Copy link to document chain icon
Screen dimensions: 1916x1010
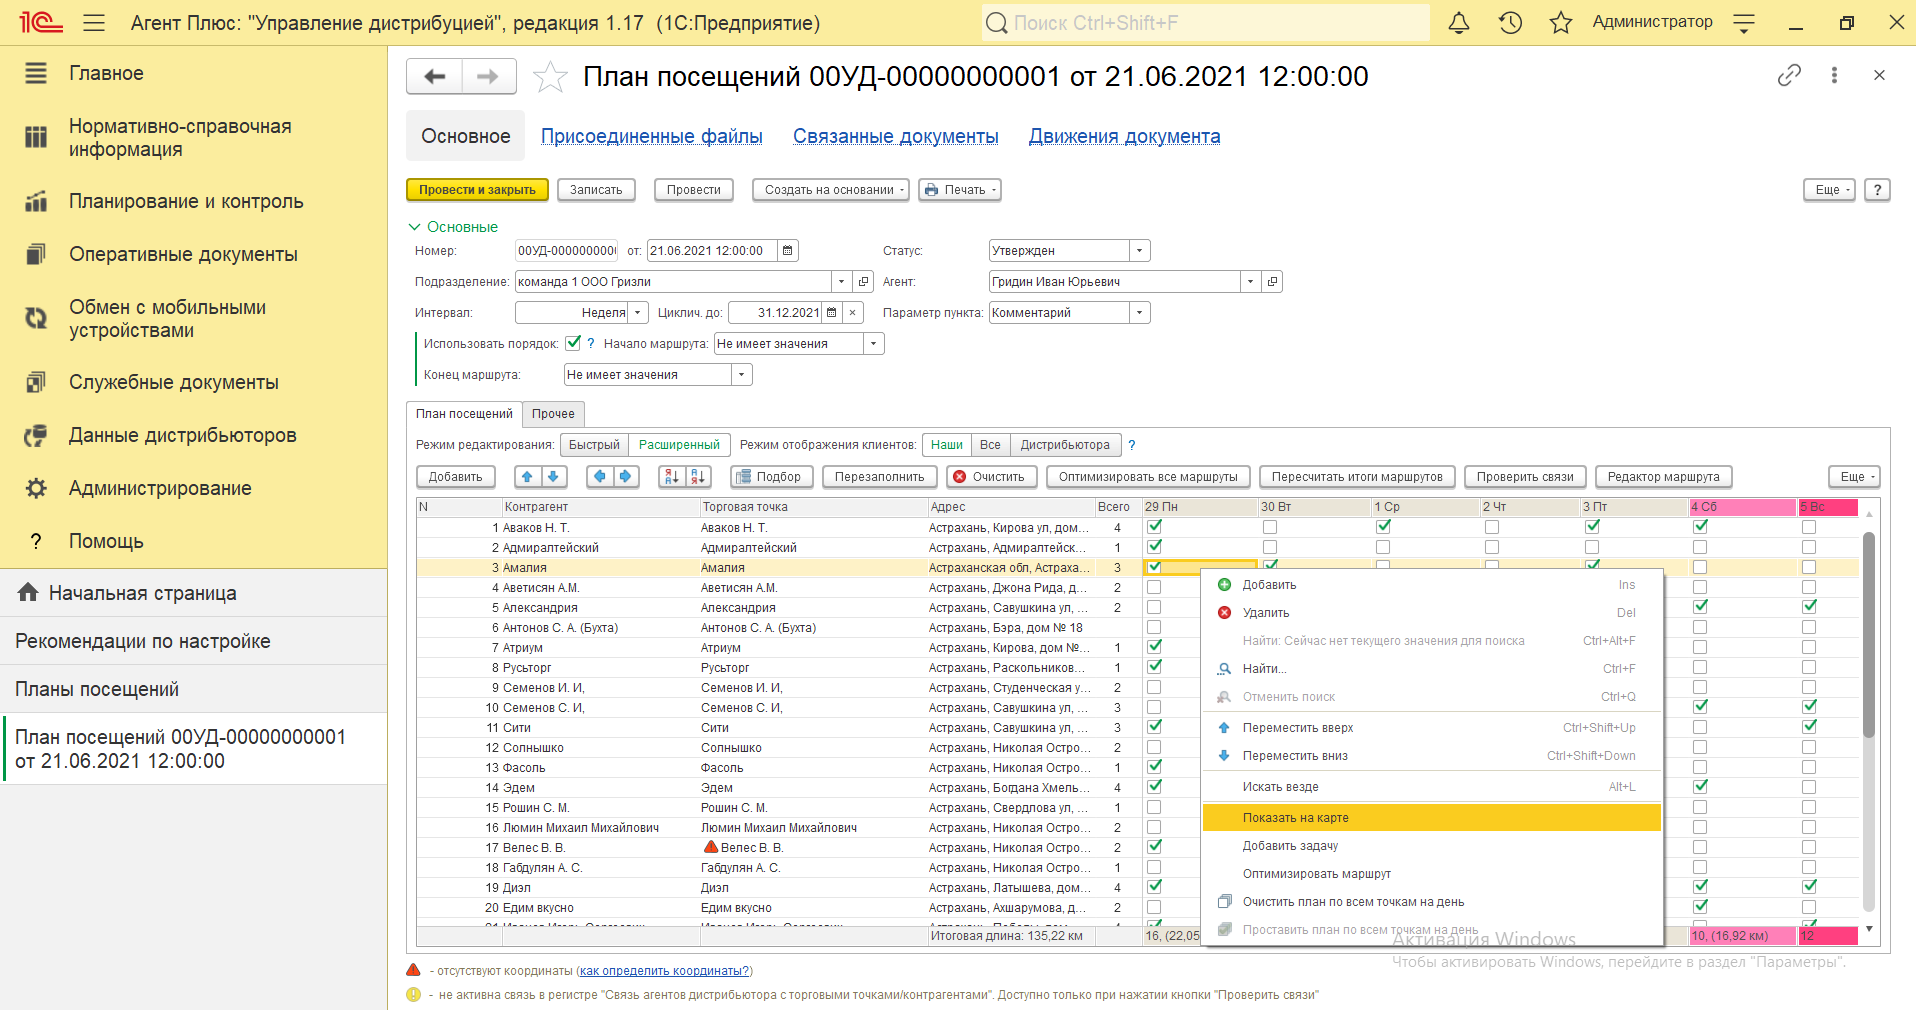[1789, 75]
